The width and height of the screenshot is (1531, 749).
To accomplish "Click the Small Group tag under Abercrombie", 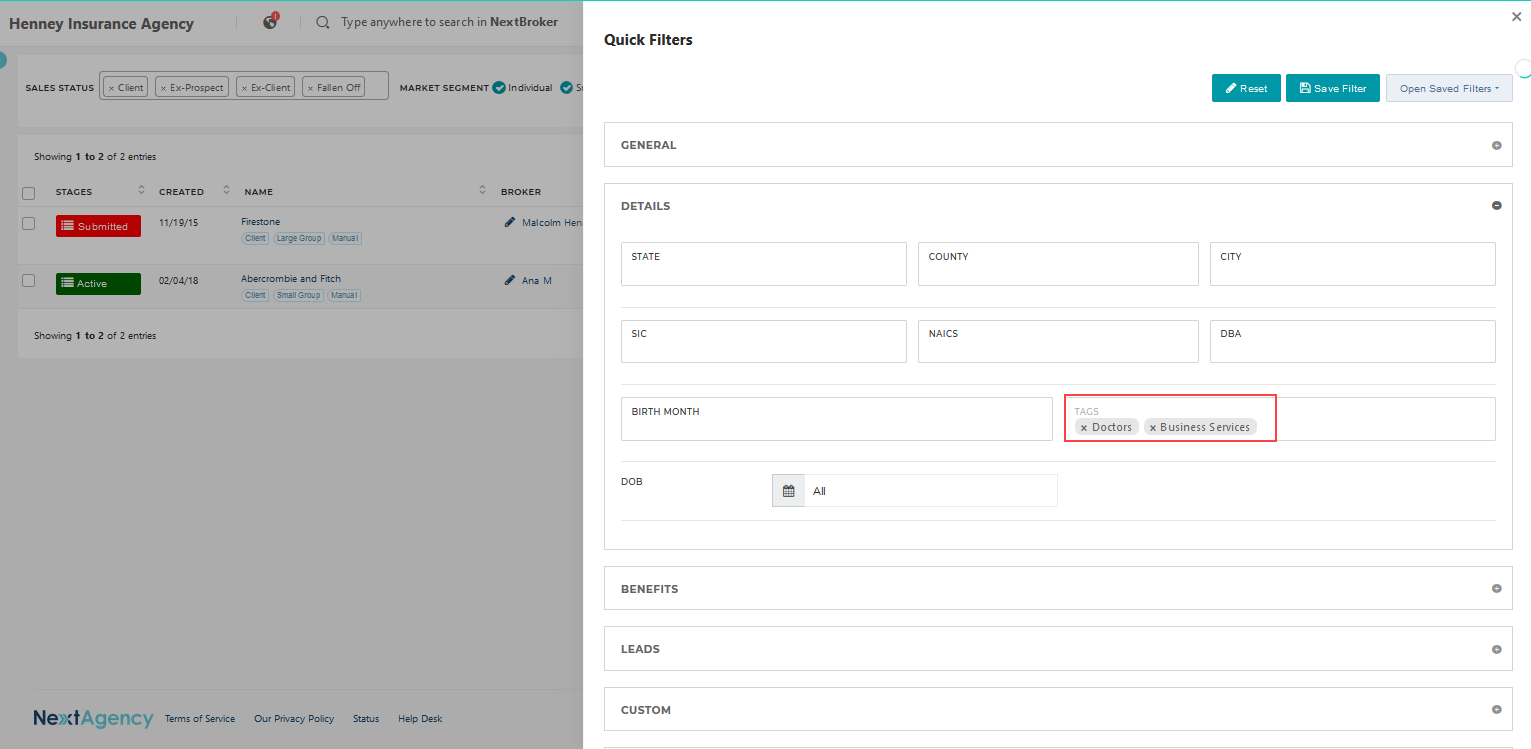I will pos(299,296).
